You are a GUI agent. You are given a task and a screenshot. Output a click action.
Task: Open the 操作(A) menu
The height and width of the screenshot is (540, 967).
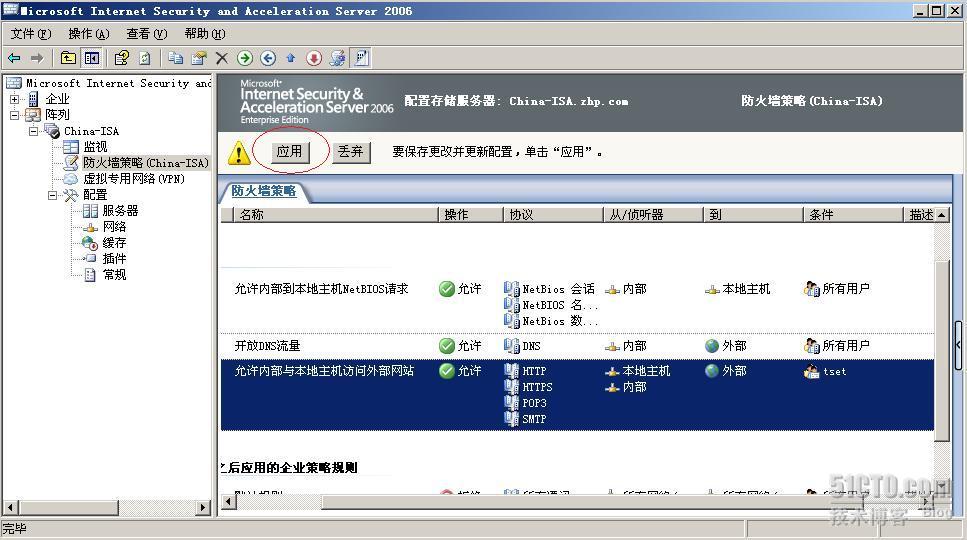pos(89,34)
